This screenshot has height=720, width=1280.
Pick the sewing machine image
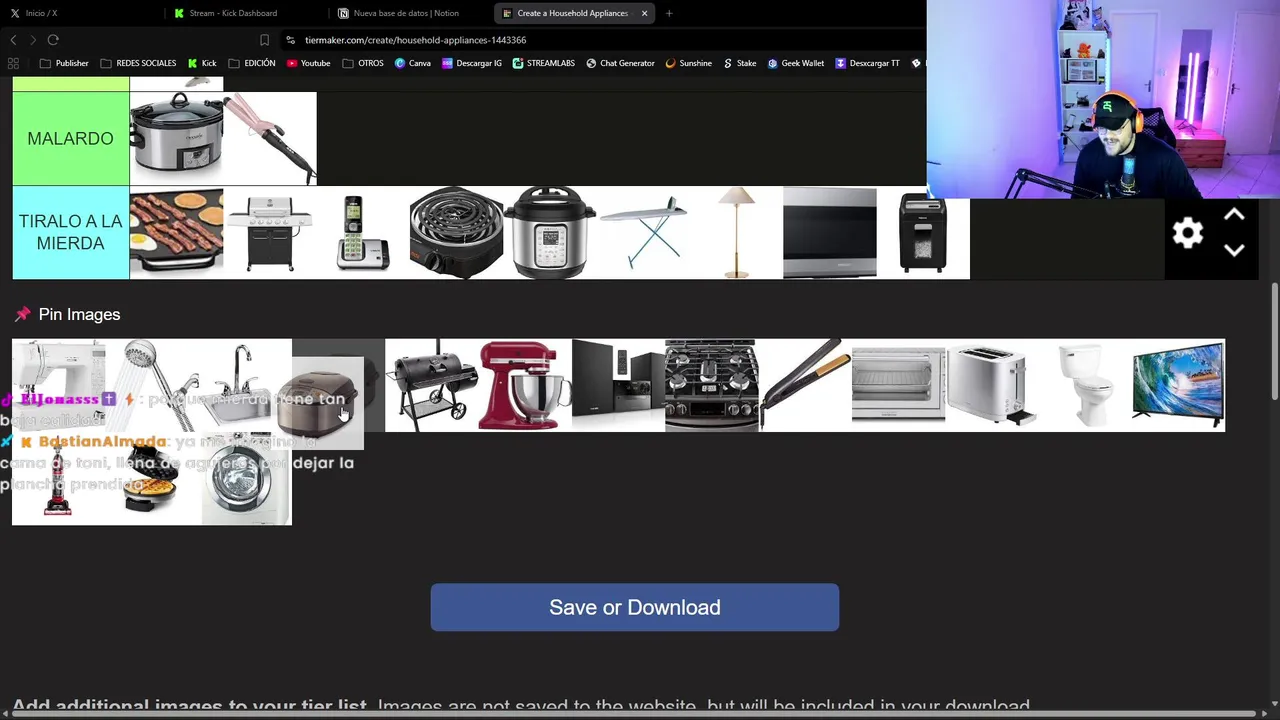pos(58,385)
